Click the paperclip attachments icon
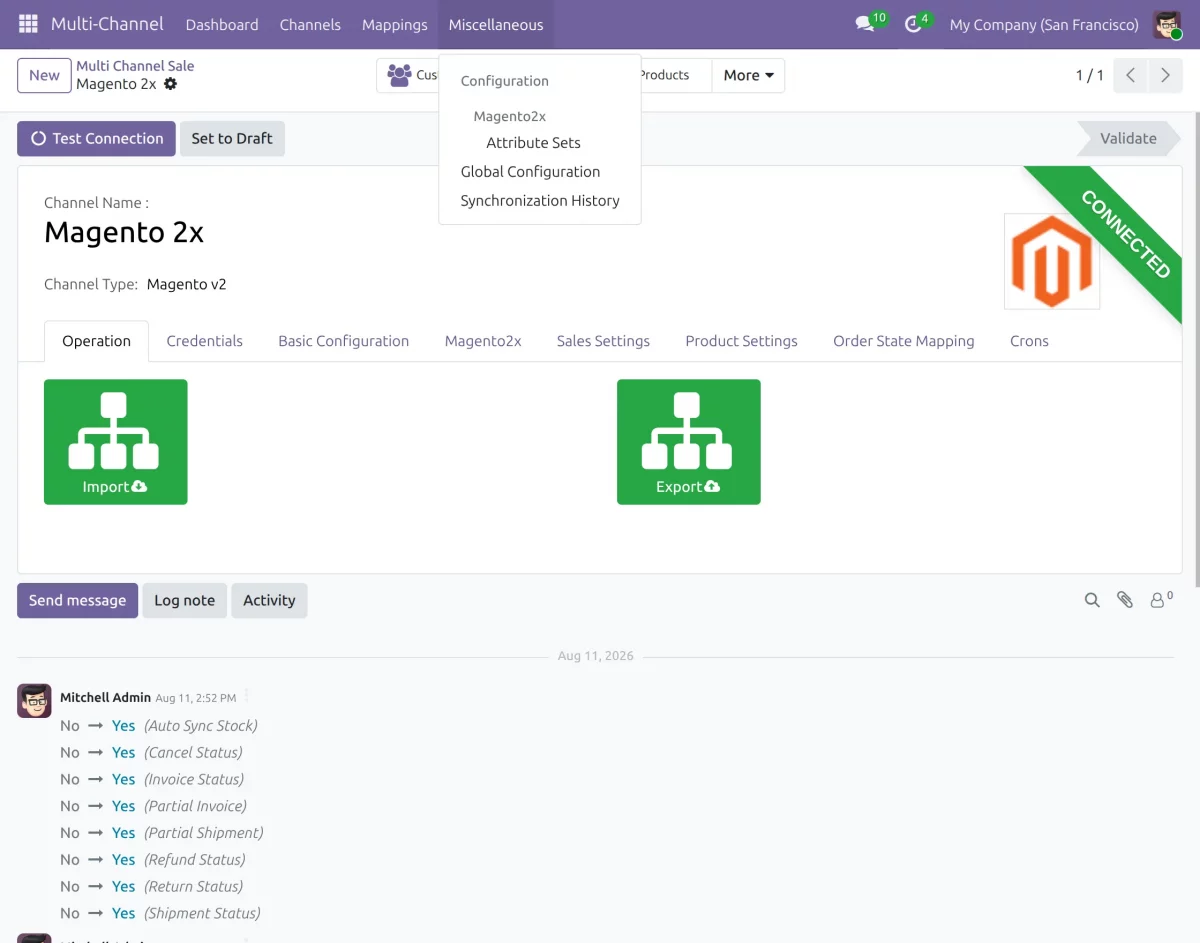The width and height of the screenshot is (1200, 943). (1125, 600)
